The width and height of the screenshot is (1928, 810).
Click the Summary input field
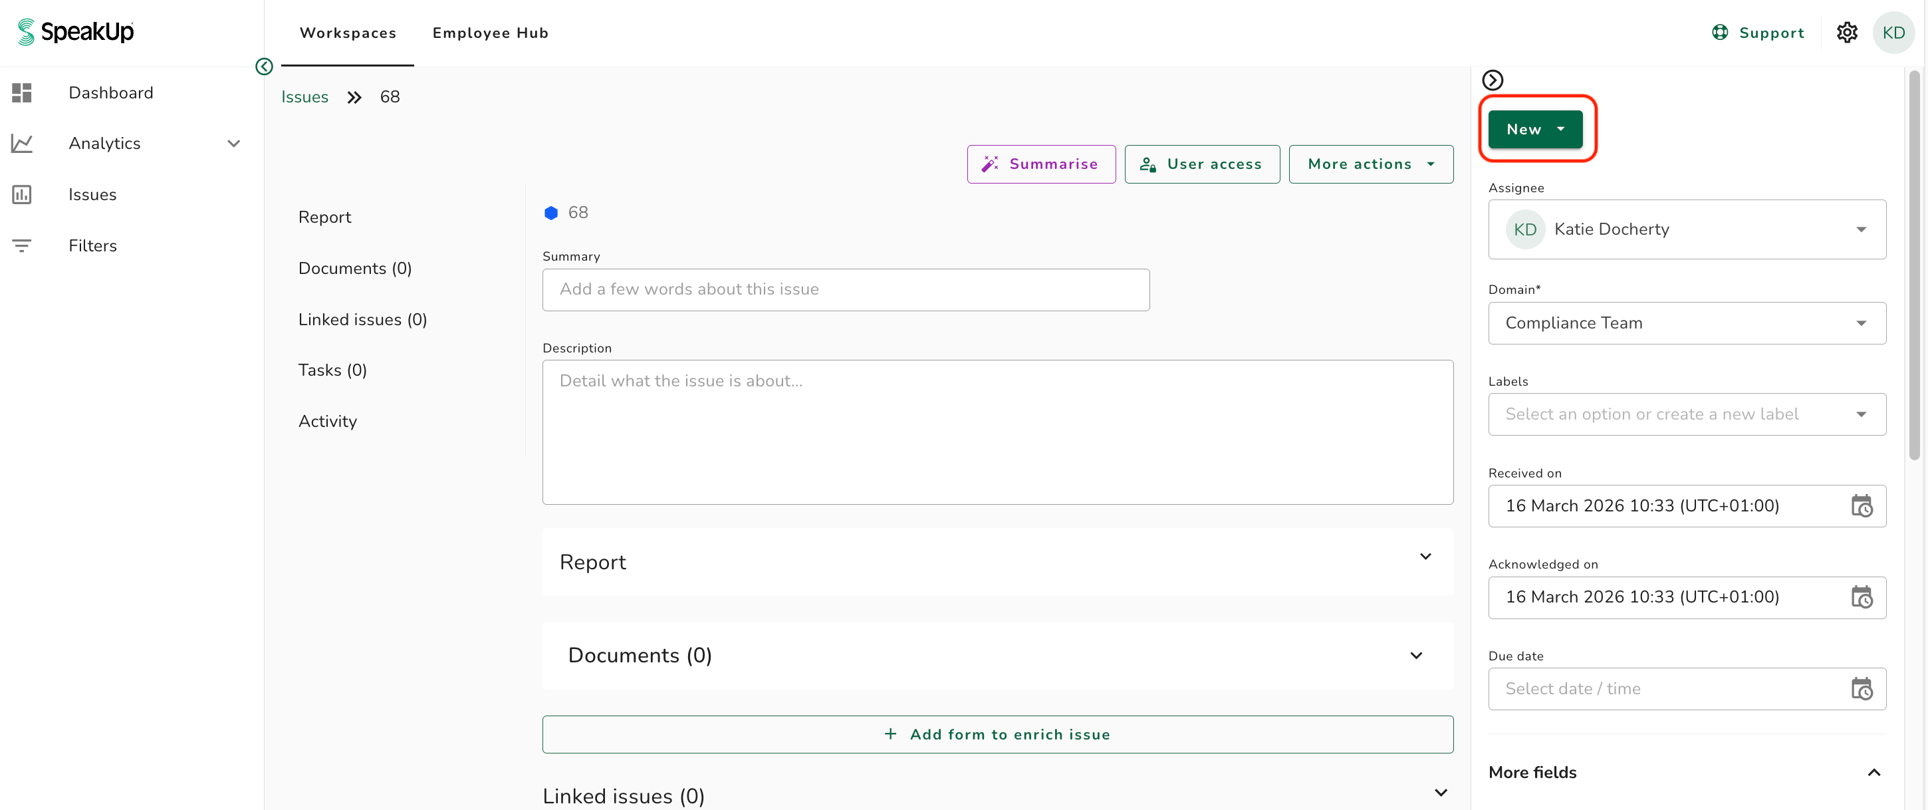click(x=846, y=289)
